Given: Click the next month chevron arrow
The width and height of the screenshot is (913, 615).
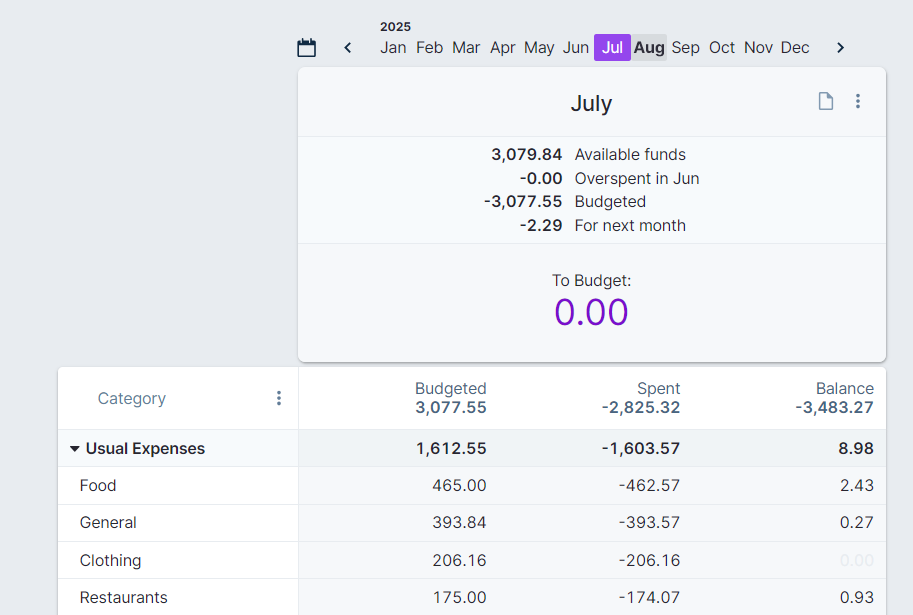Looking at the screenshot, I should tap(840, 47).
